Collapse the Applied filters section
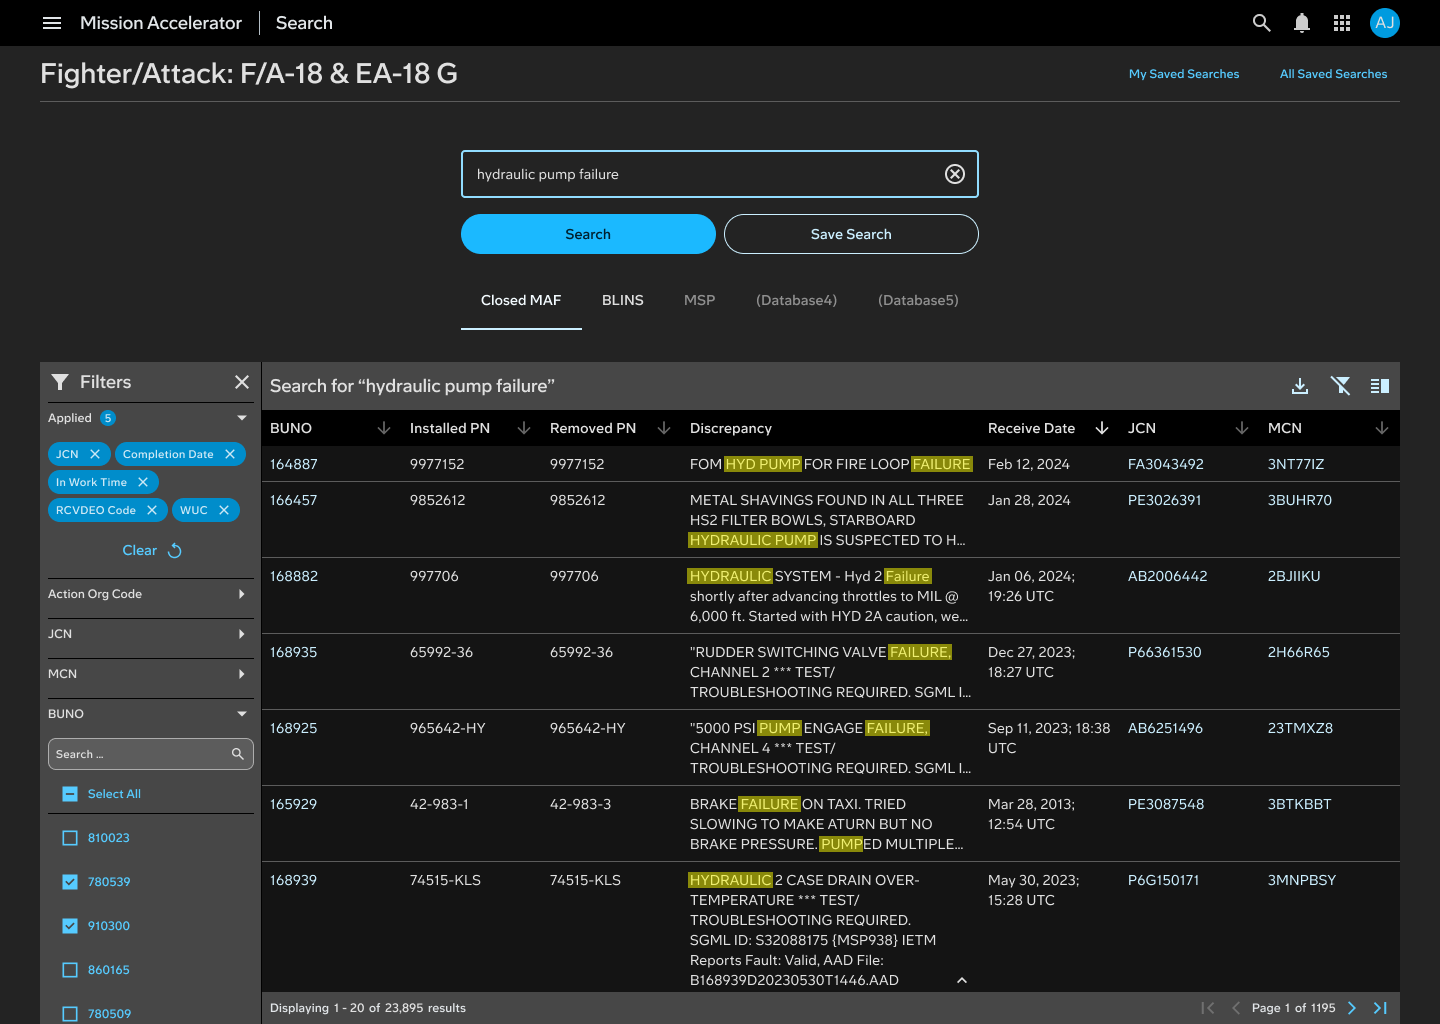The width and height of the screenshot is (1440, 1024). pos(242,418)
